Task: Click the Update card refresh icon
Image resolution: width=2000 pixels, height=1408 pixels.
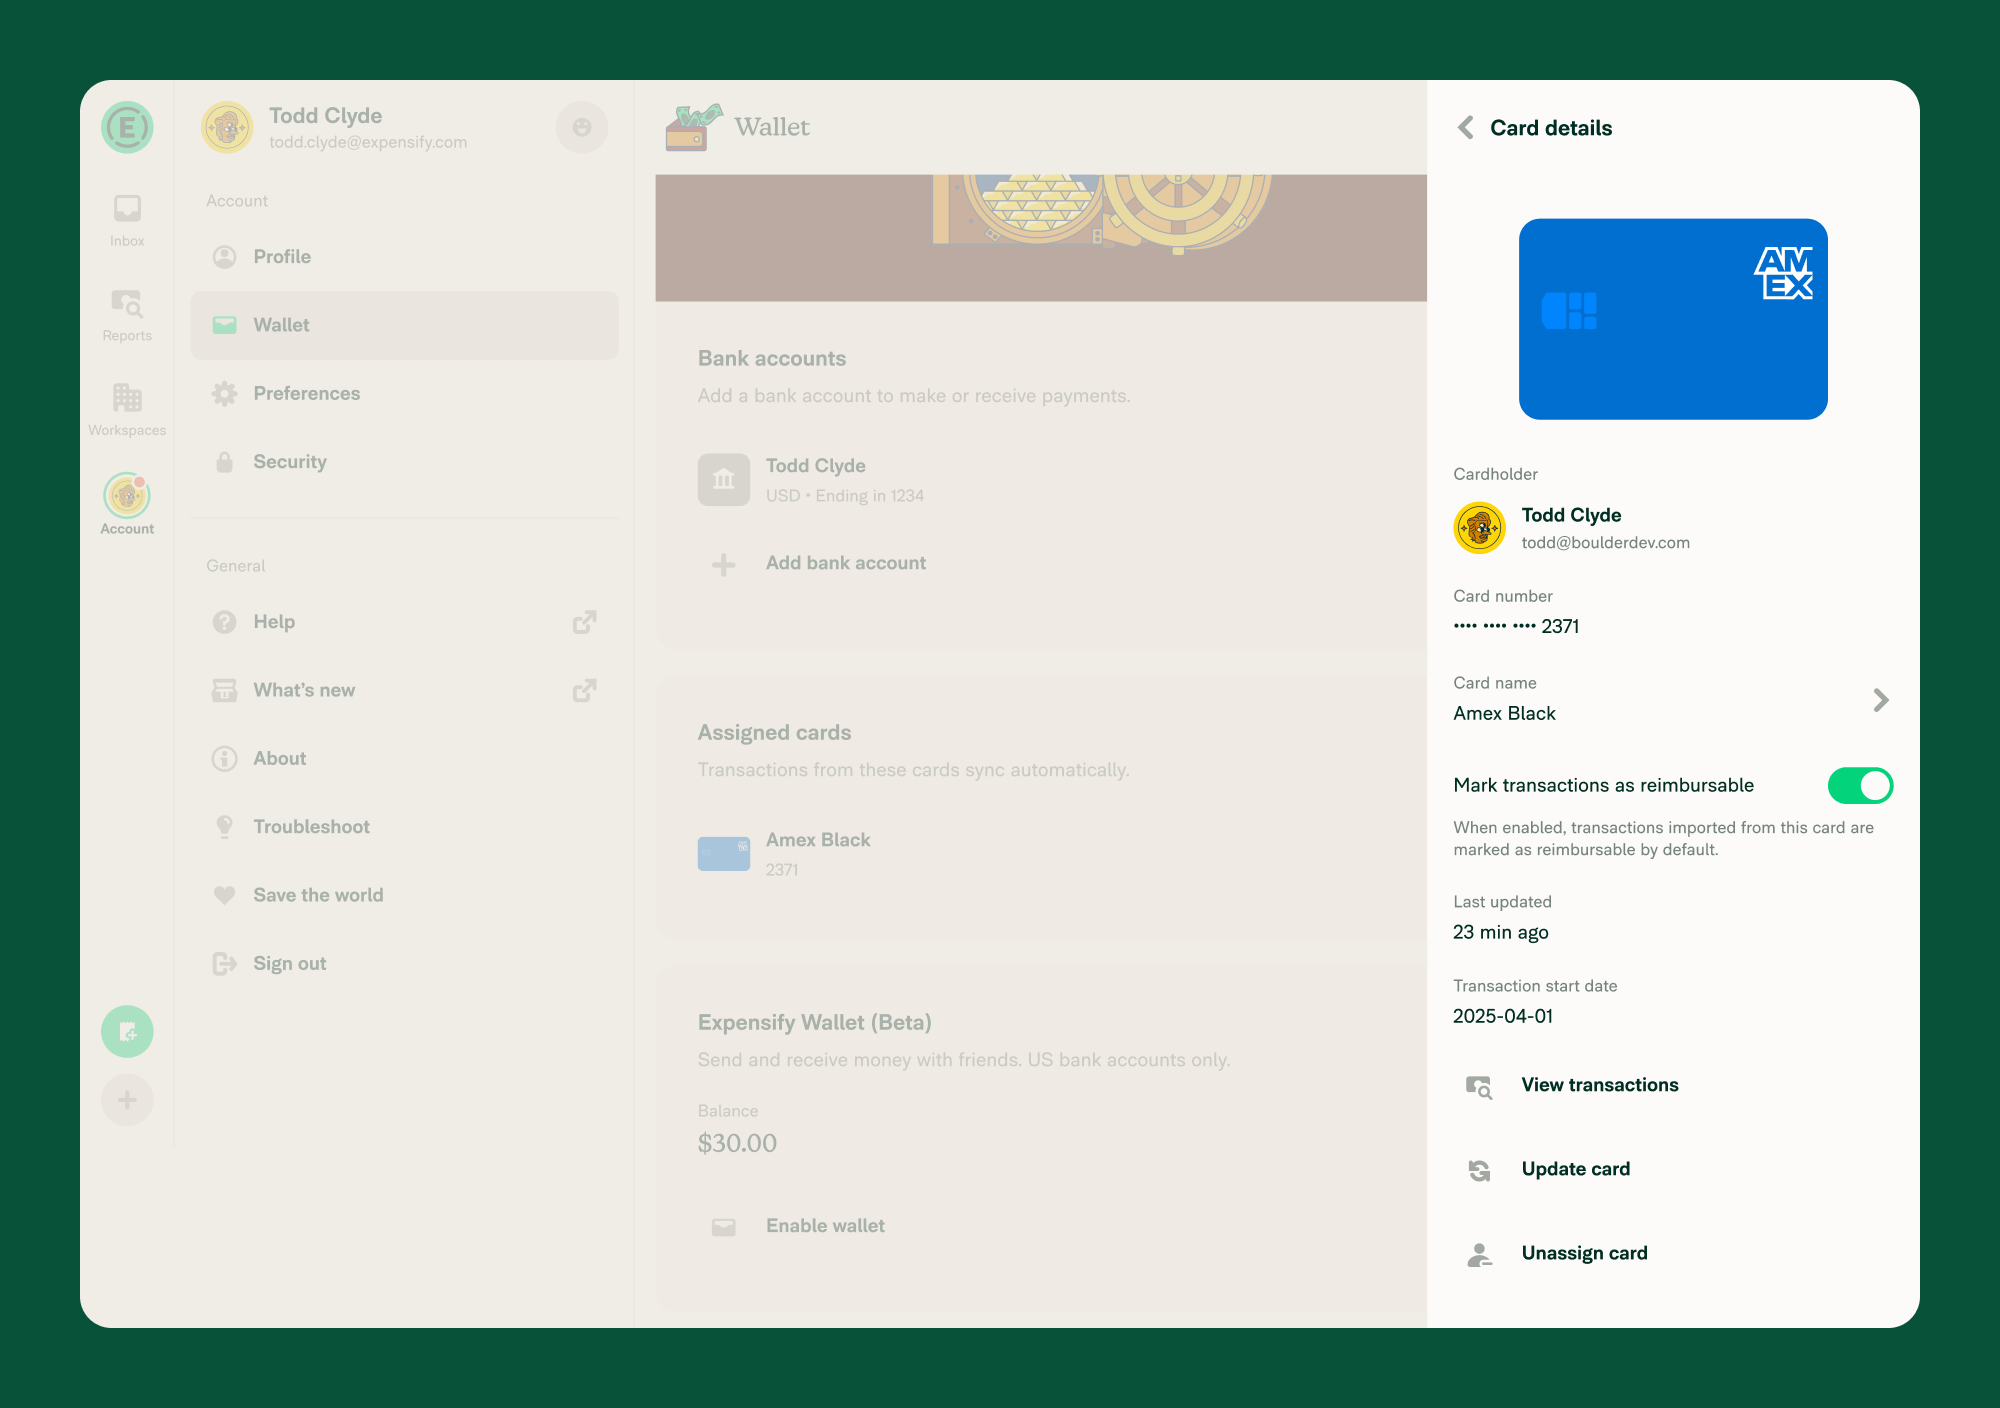Action: (1479, 1170)
